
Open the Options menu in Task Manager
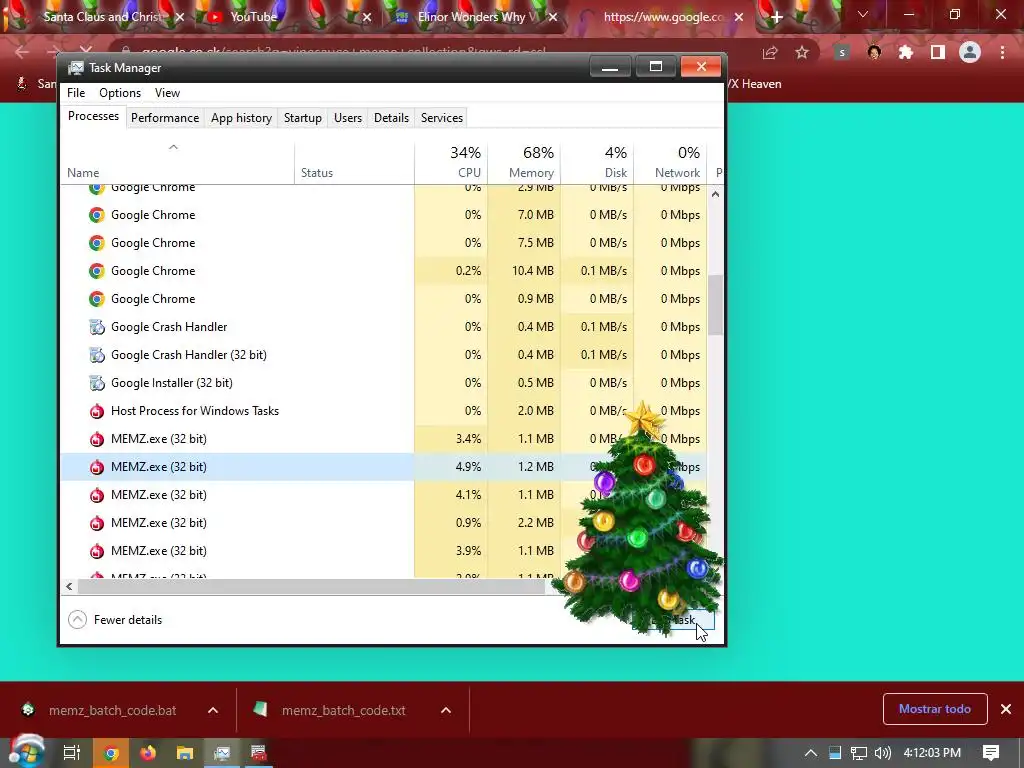point(120,93)
